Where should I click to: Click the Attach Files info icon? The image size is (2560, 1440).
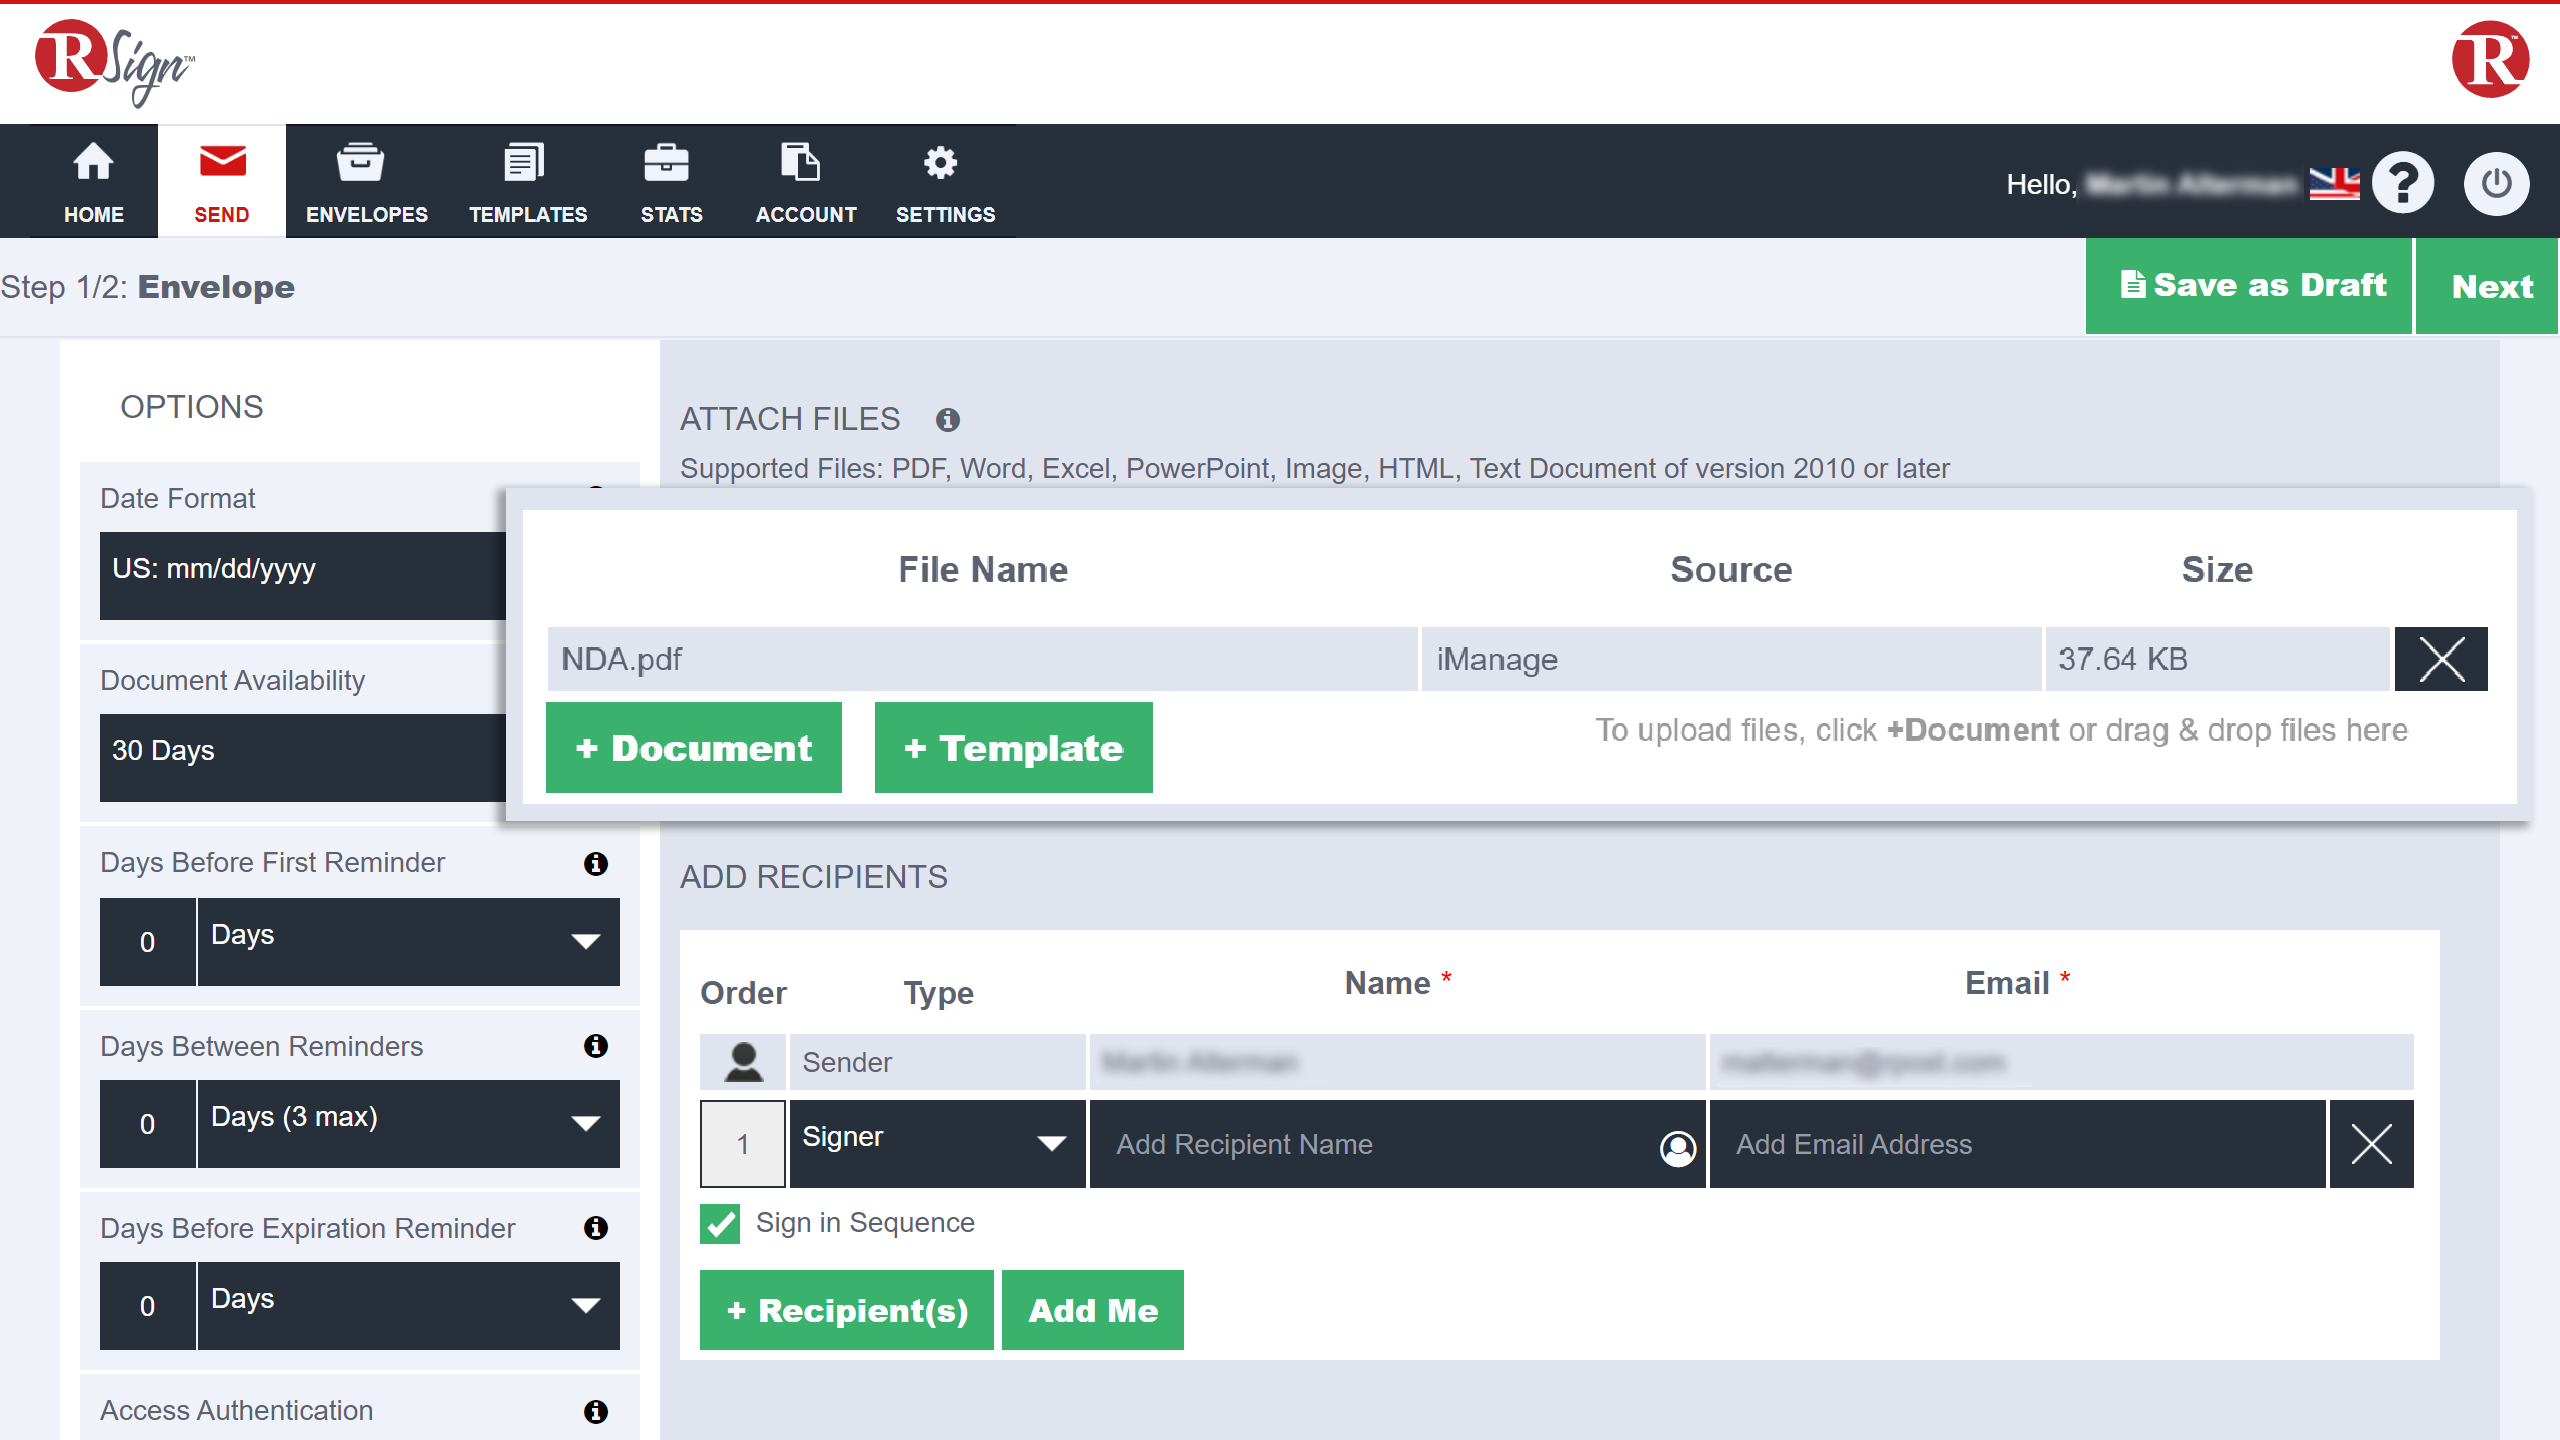point(947,420)
